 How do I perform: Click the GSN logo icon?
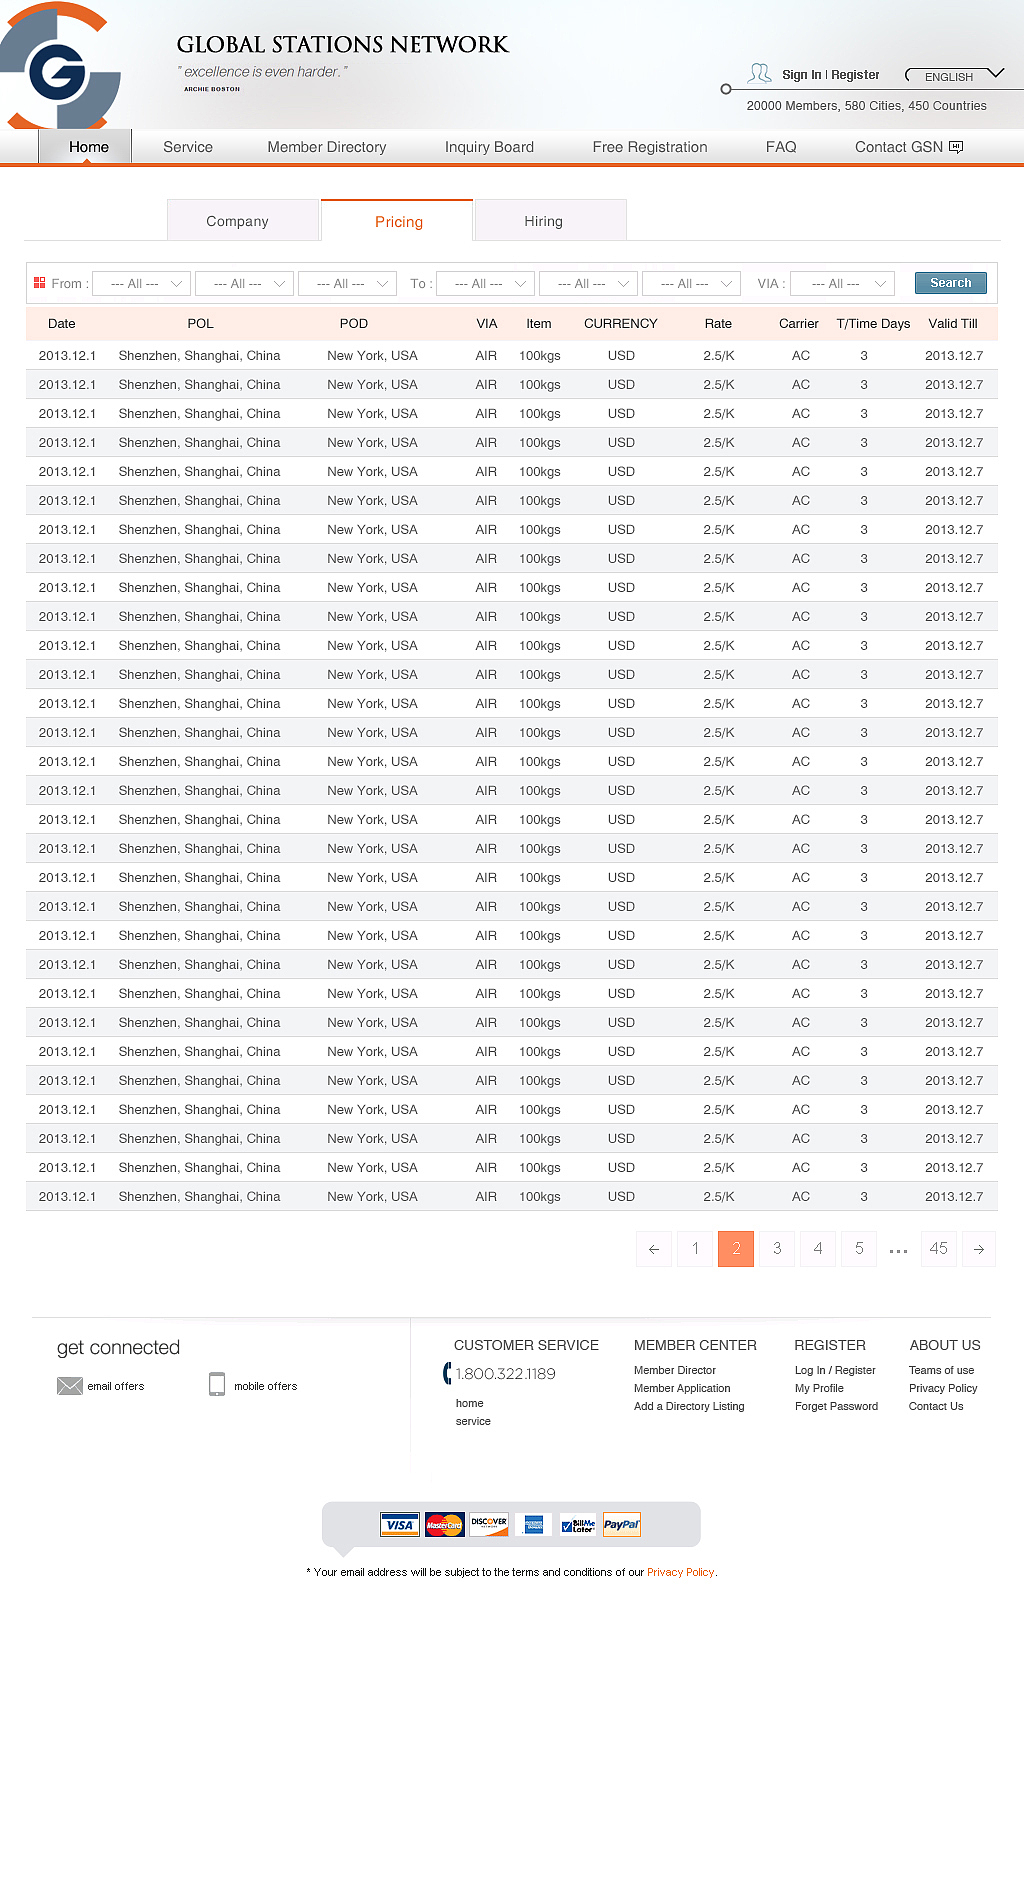pos(59,70)
